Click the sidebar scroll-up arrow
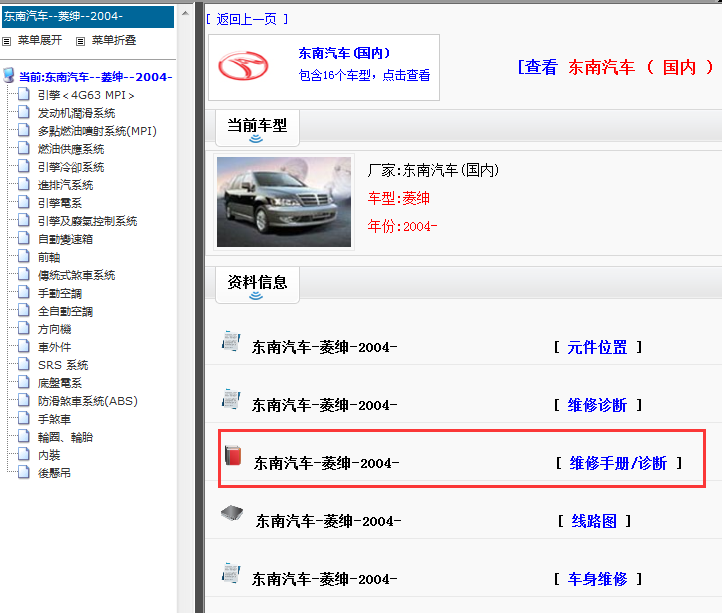 pos(185,13)
